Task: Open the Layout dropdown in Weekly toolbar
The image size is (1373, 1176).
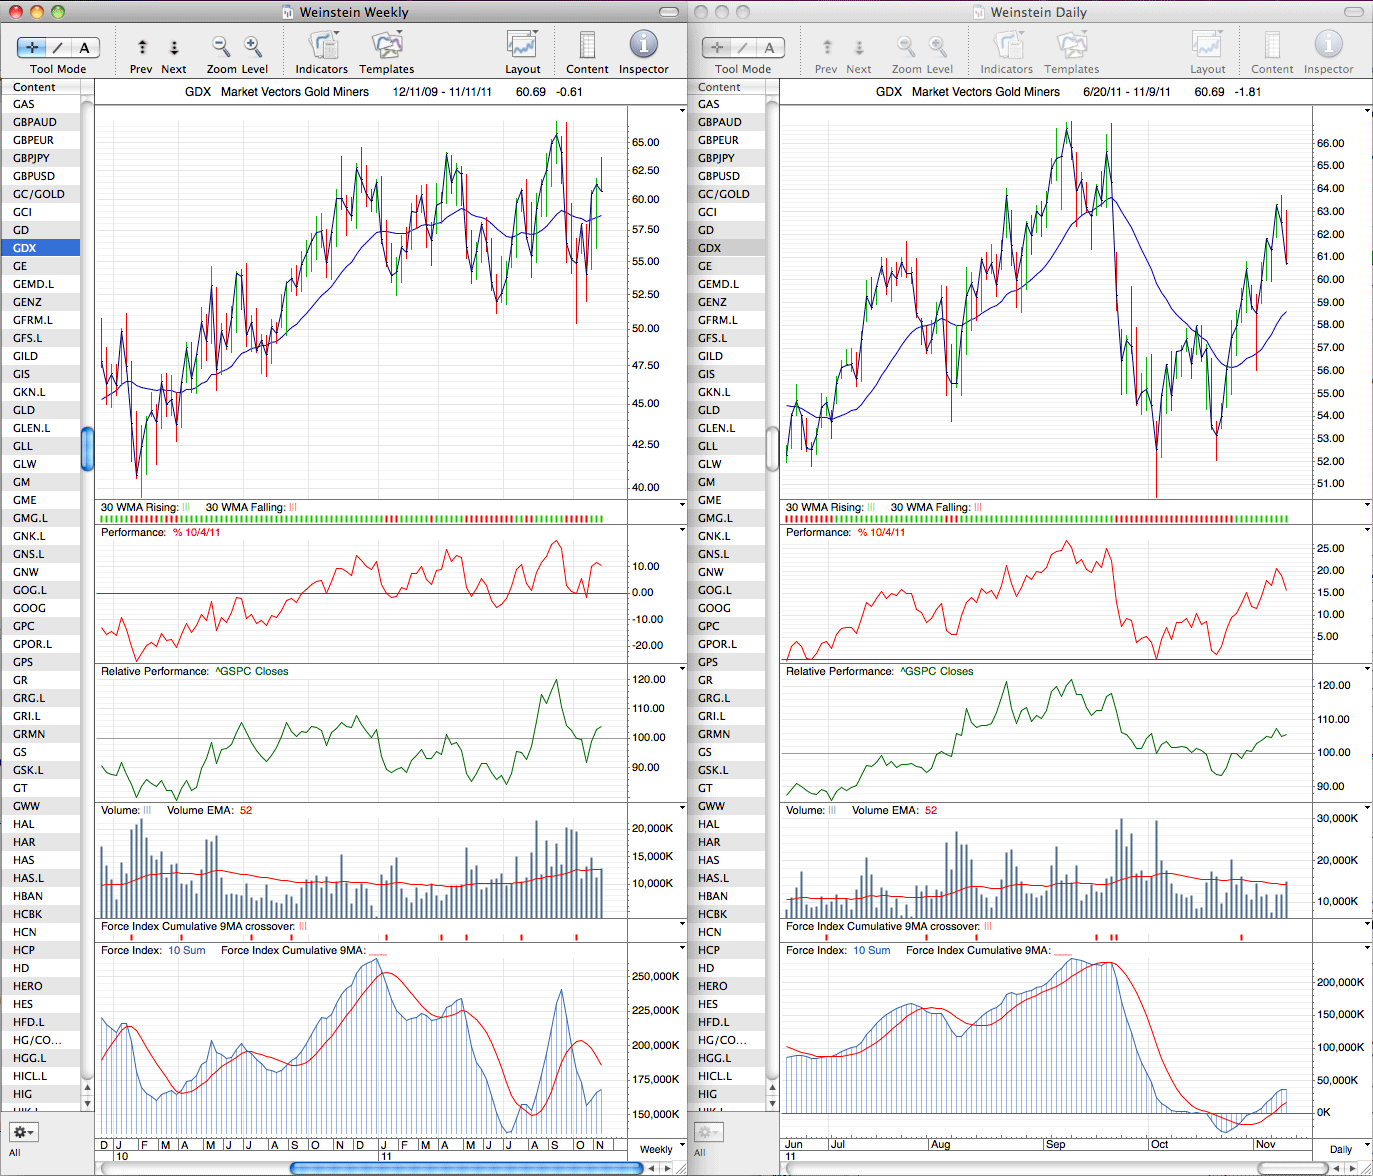Action: coord(522,45)
